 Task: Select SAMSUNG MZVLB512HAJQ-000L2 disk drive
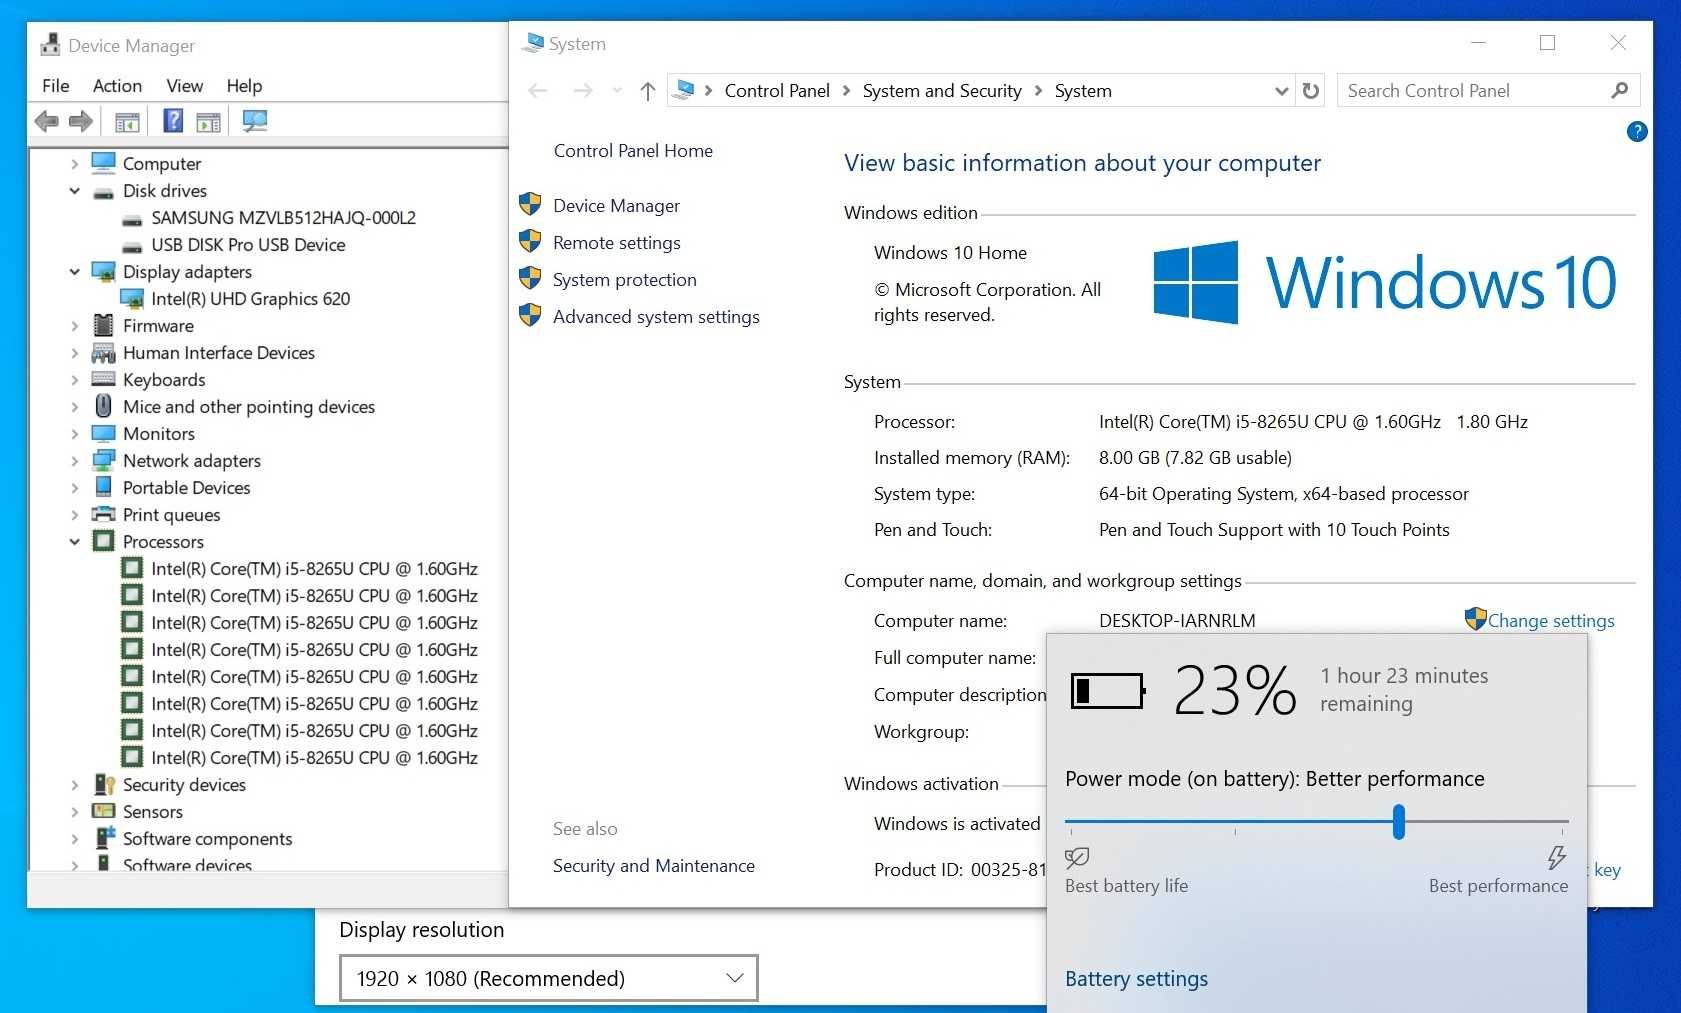[x=283, y=217]
